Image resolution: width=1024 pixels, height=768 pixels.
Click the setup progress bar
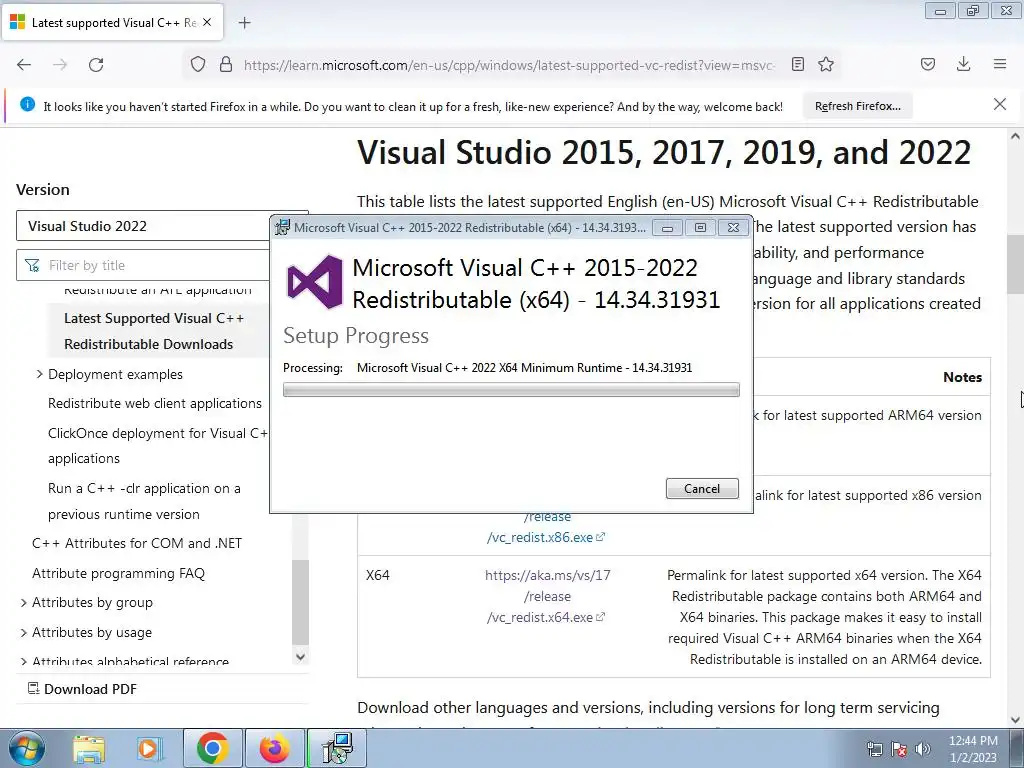tap(511, 390)
